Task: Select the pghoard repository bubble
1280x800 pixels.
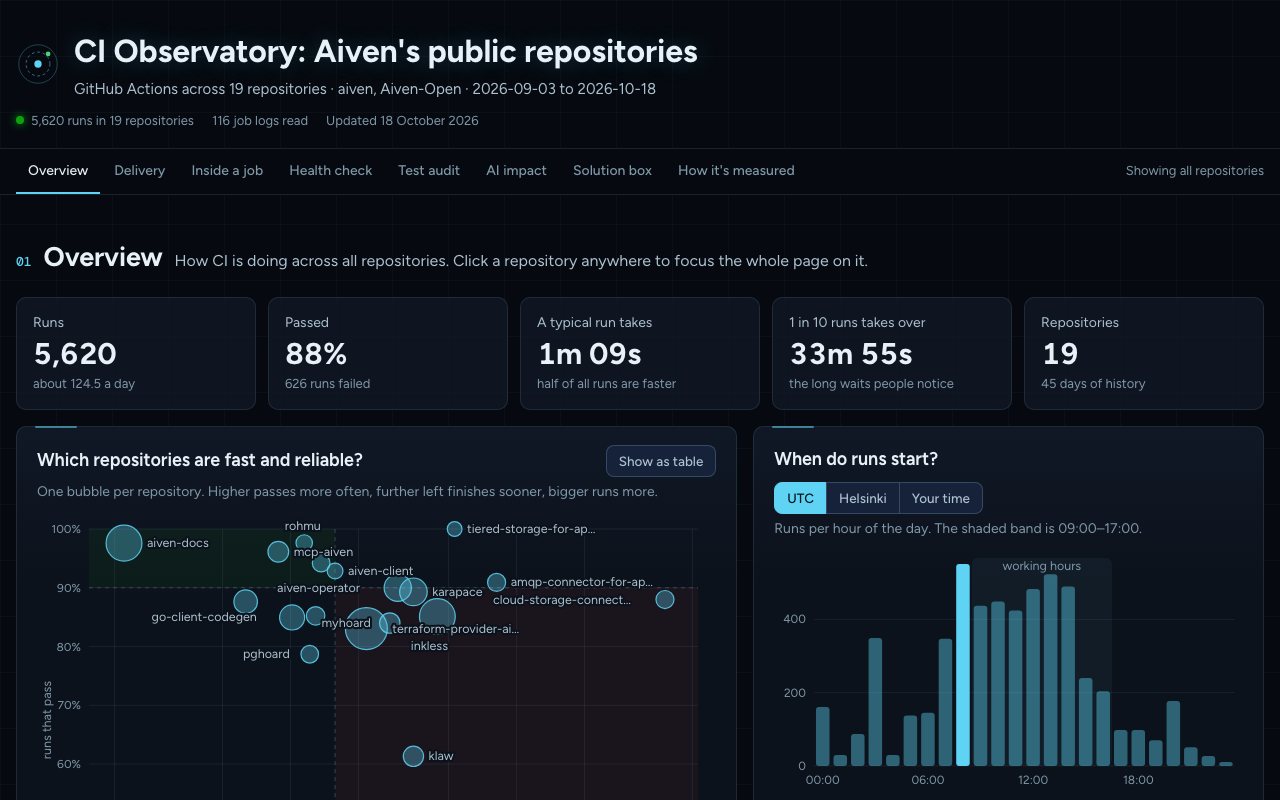Action: tap(310, 654)
